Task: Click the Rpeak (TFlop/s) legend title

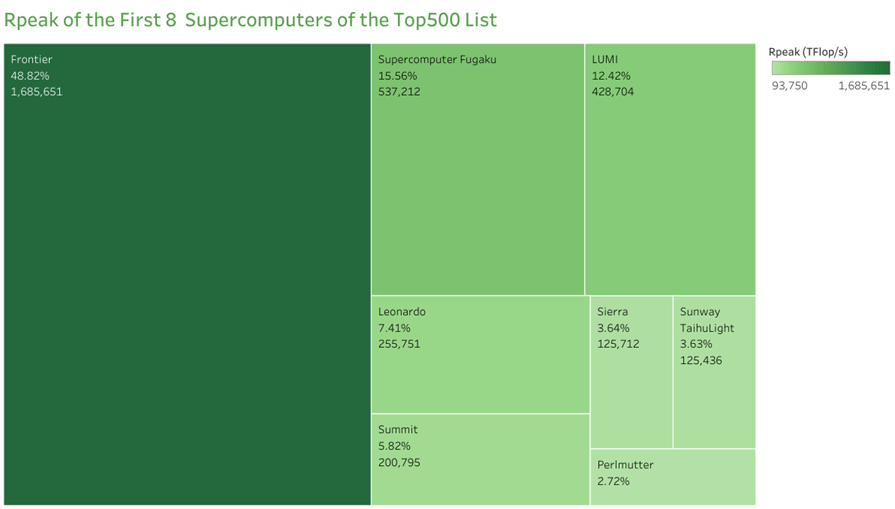Action: pos(814,49)
